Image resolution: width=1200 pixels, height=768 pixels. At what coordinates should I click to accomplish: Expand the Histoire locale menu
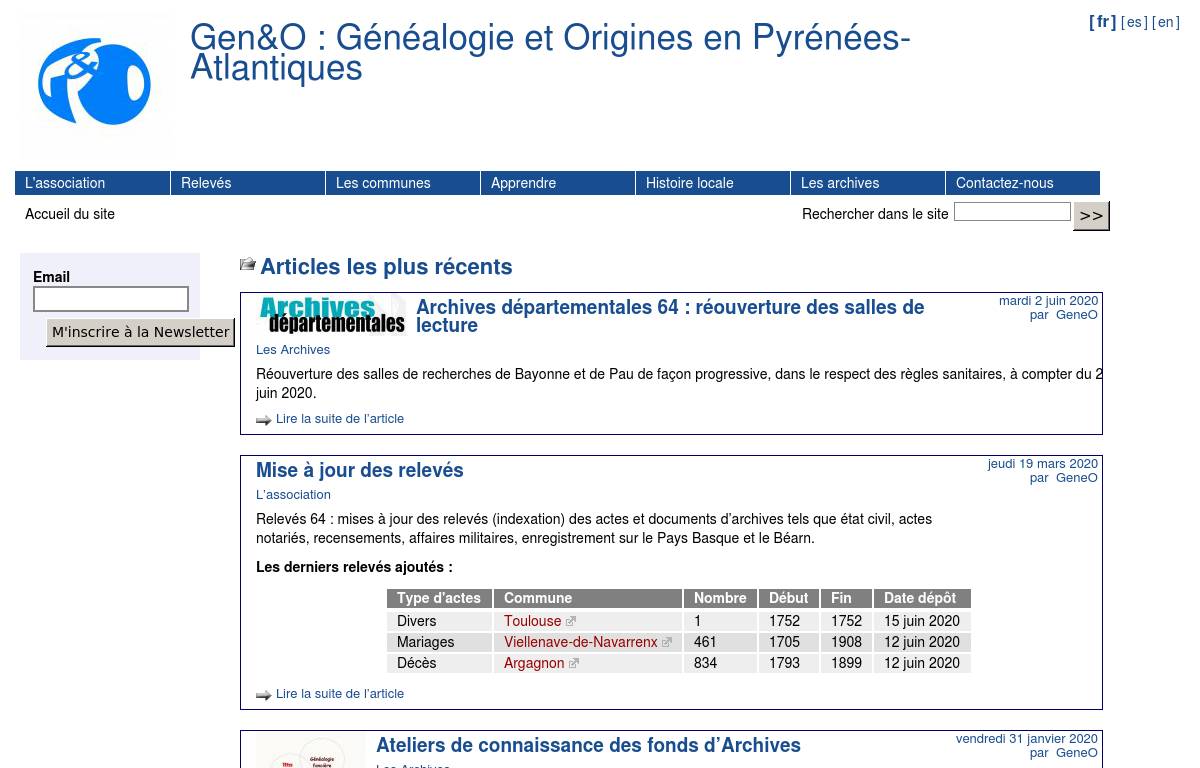(712, 183)
